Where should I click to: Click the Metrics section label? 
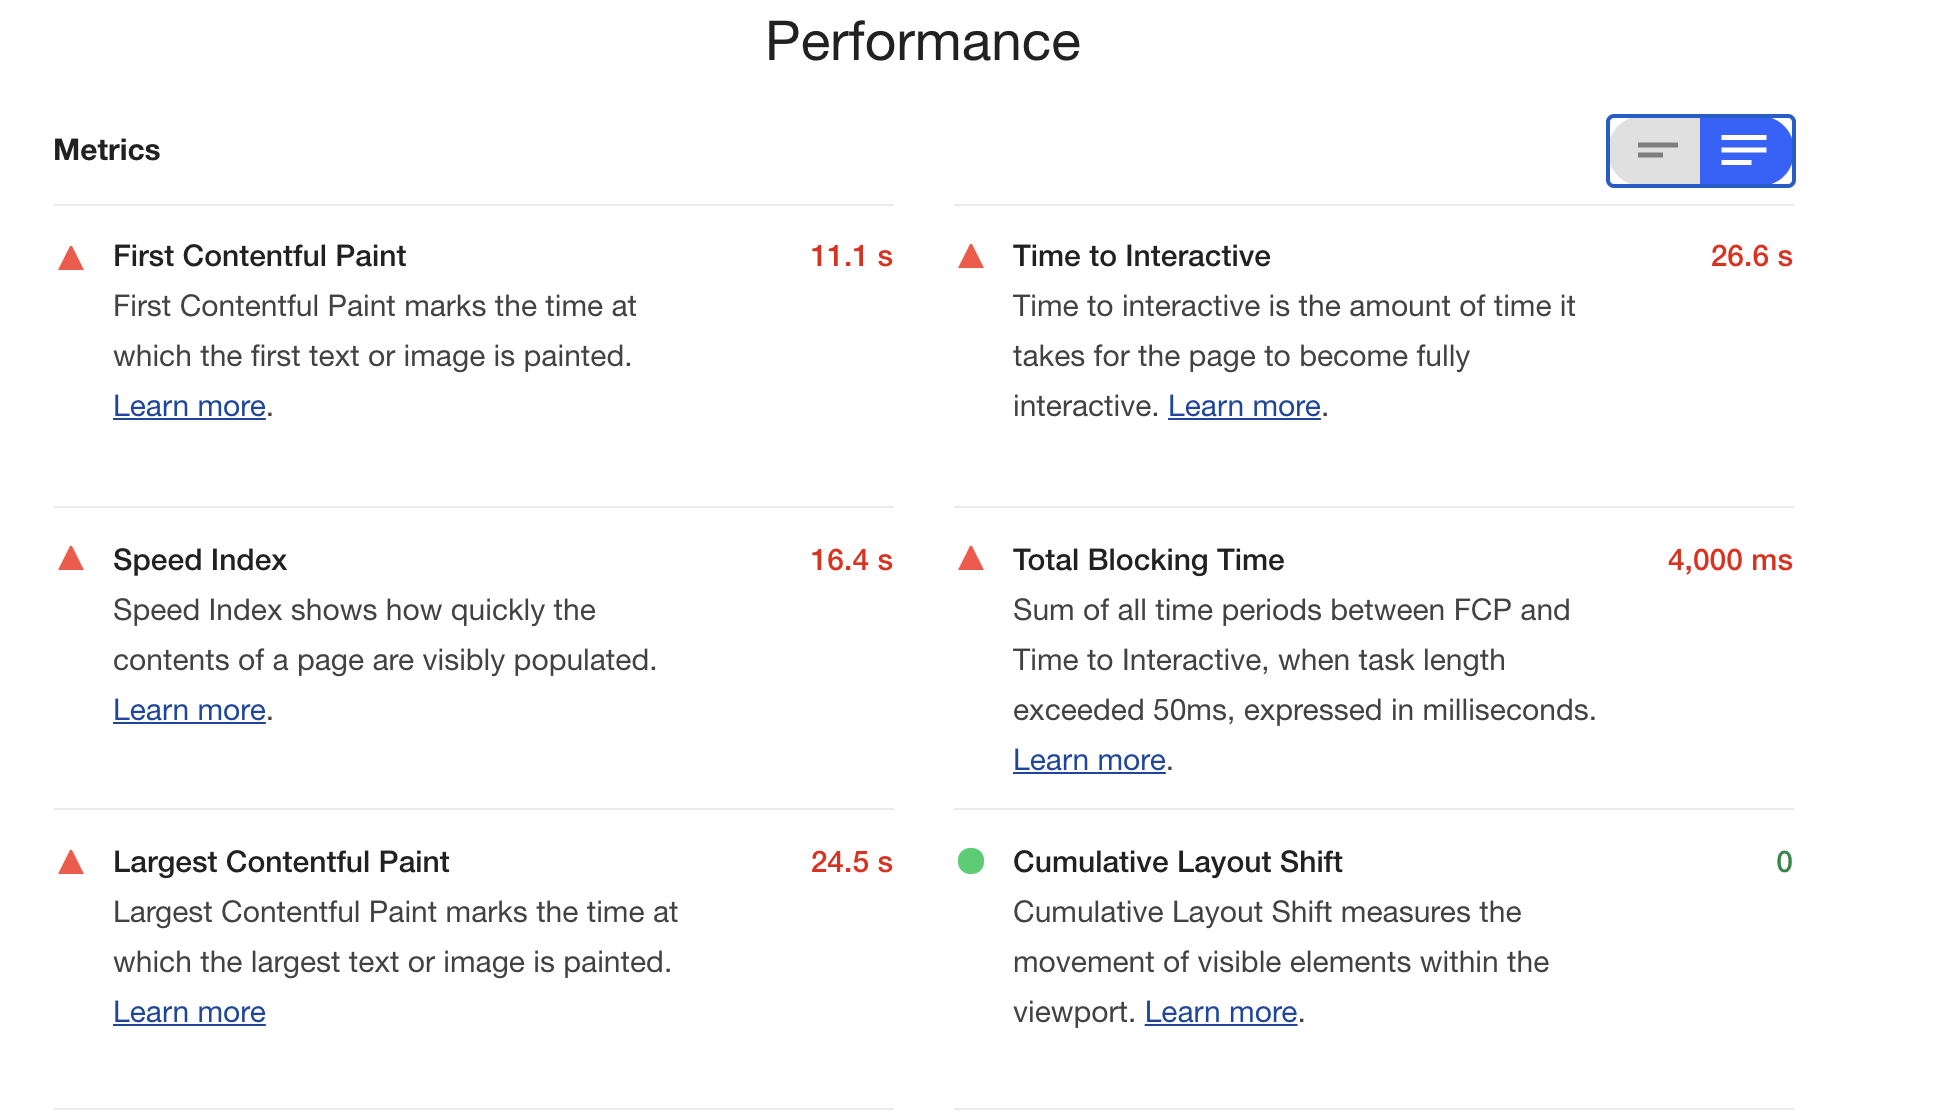click(x=107, y=150)
